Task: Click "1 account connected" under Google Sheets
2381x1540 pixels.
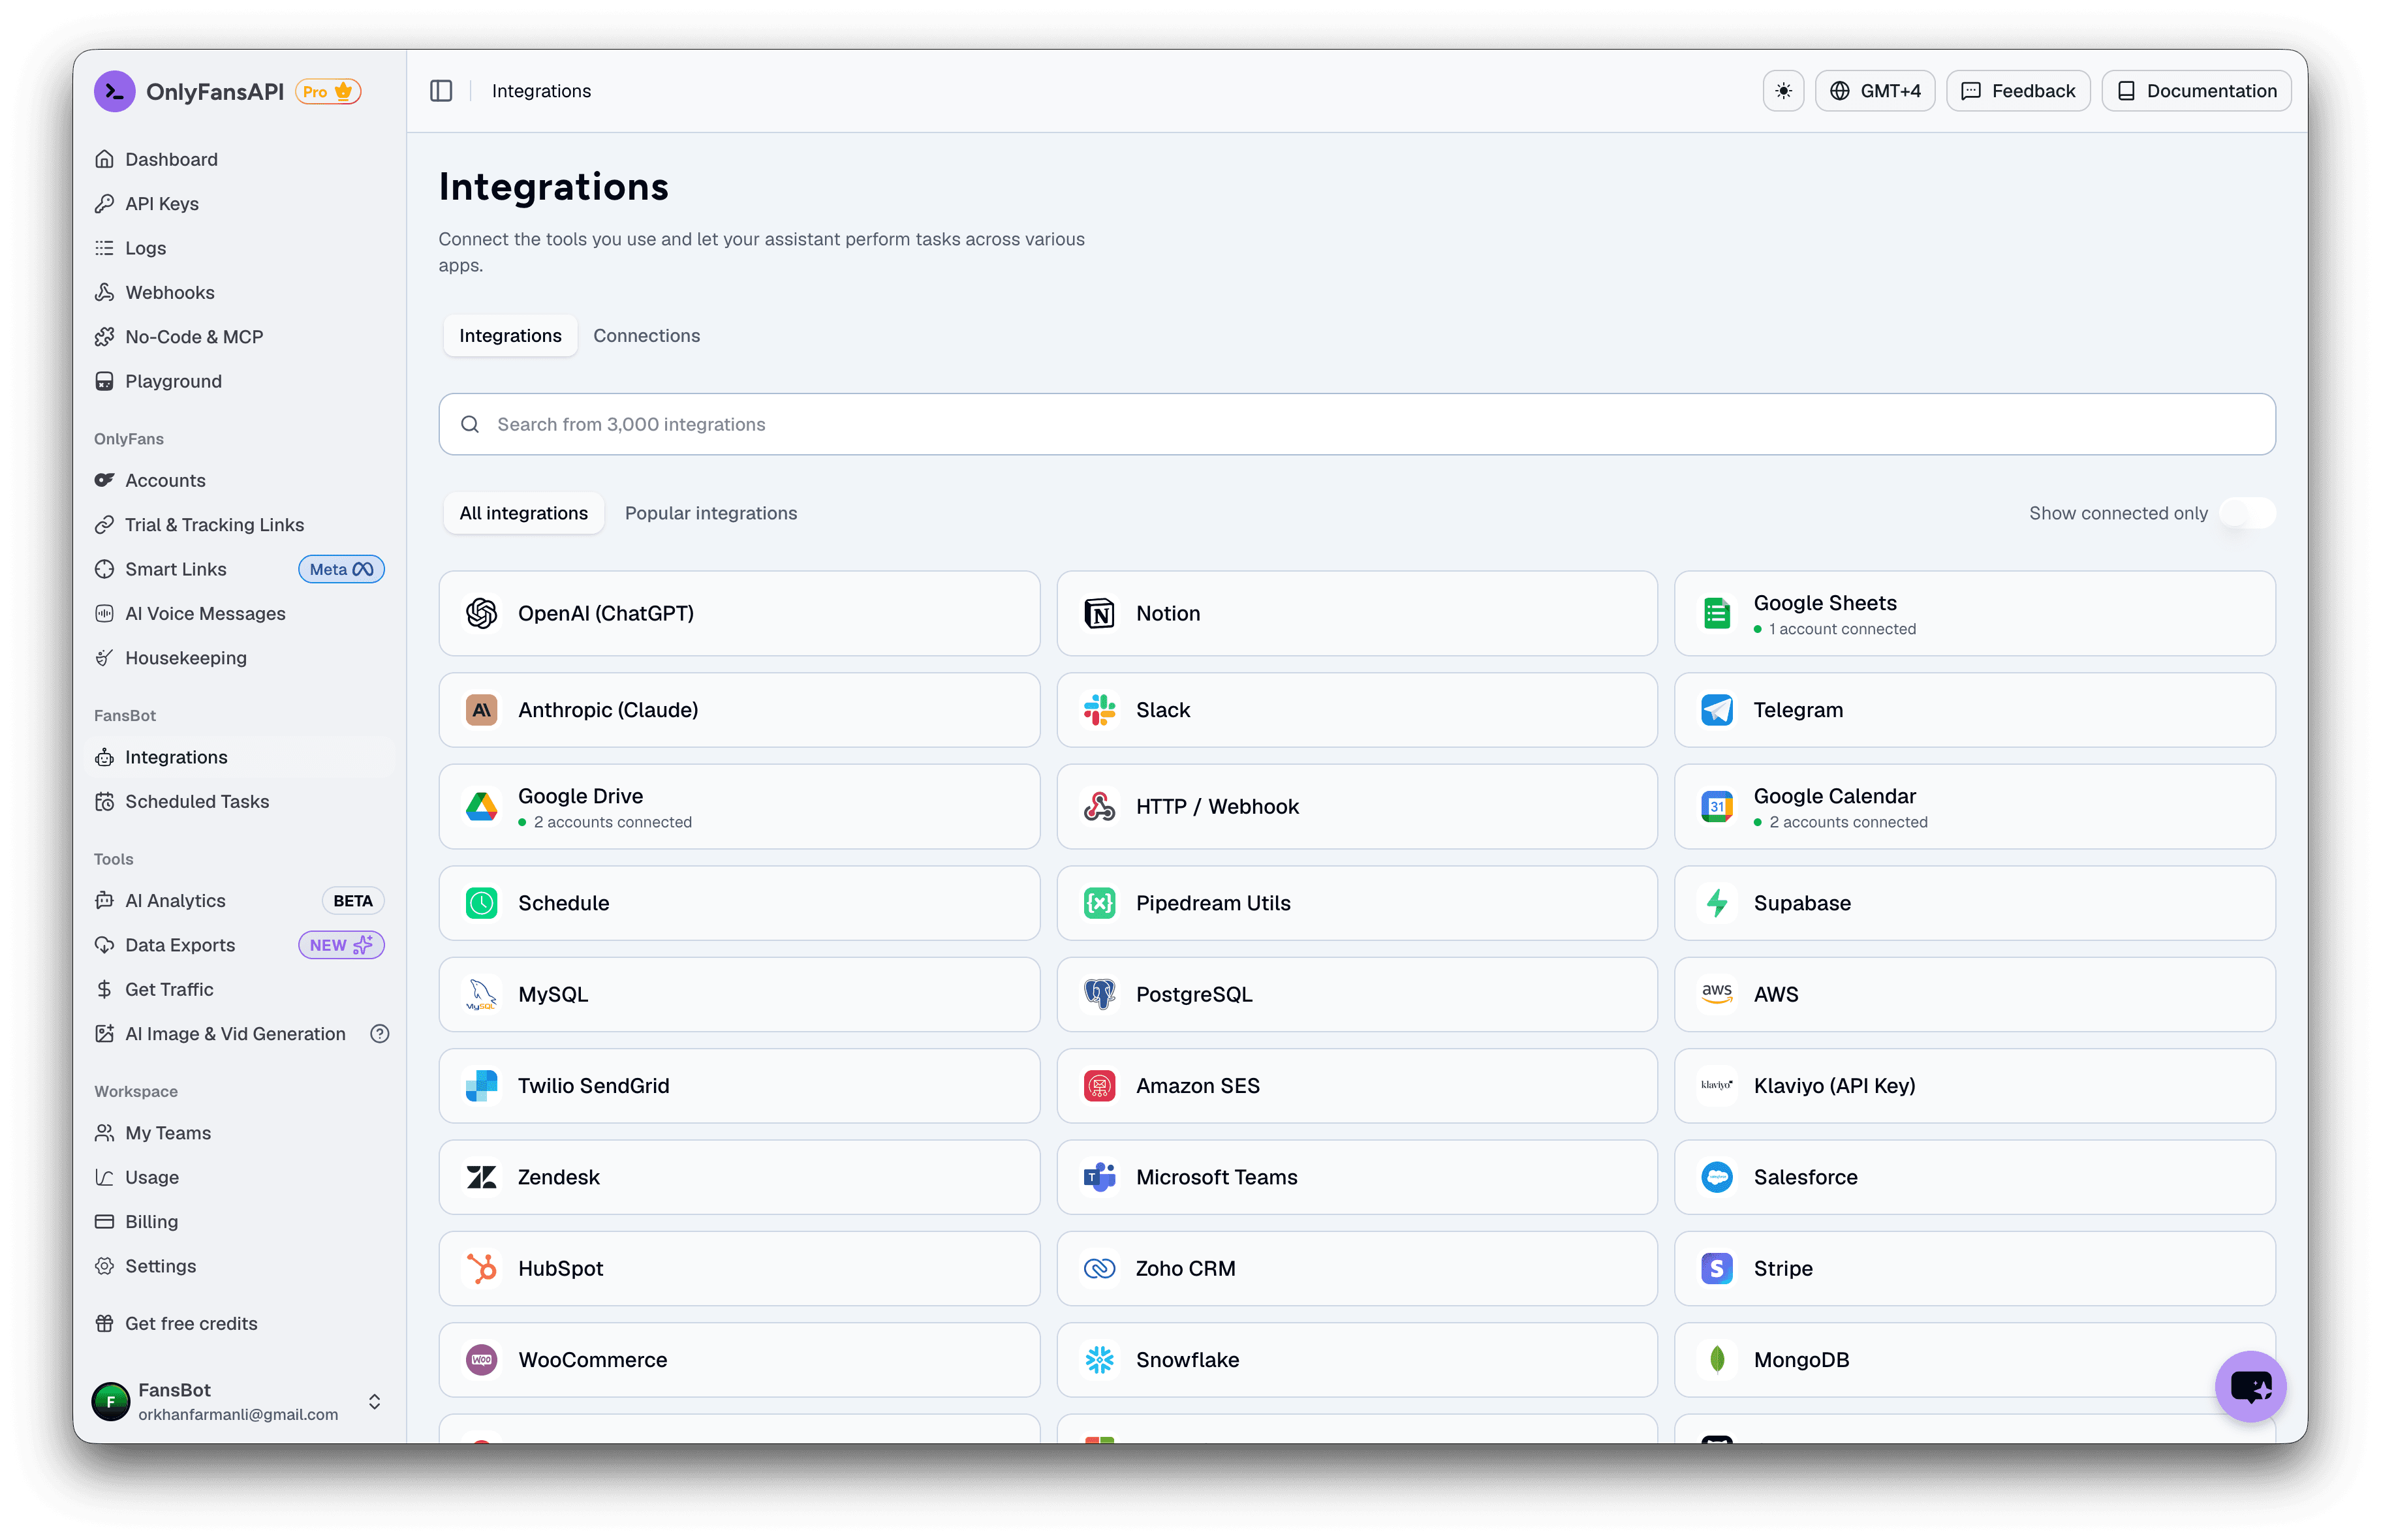Action: pos(1842,629)
